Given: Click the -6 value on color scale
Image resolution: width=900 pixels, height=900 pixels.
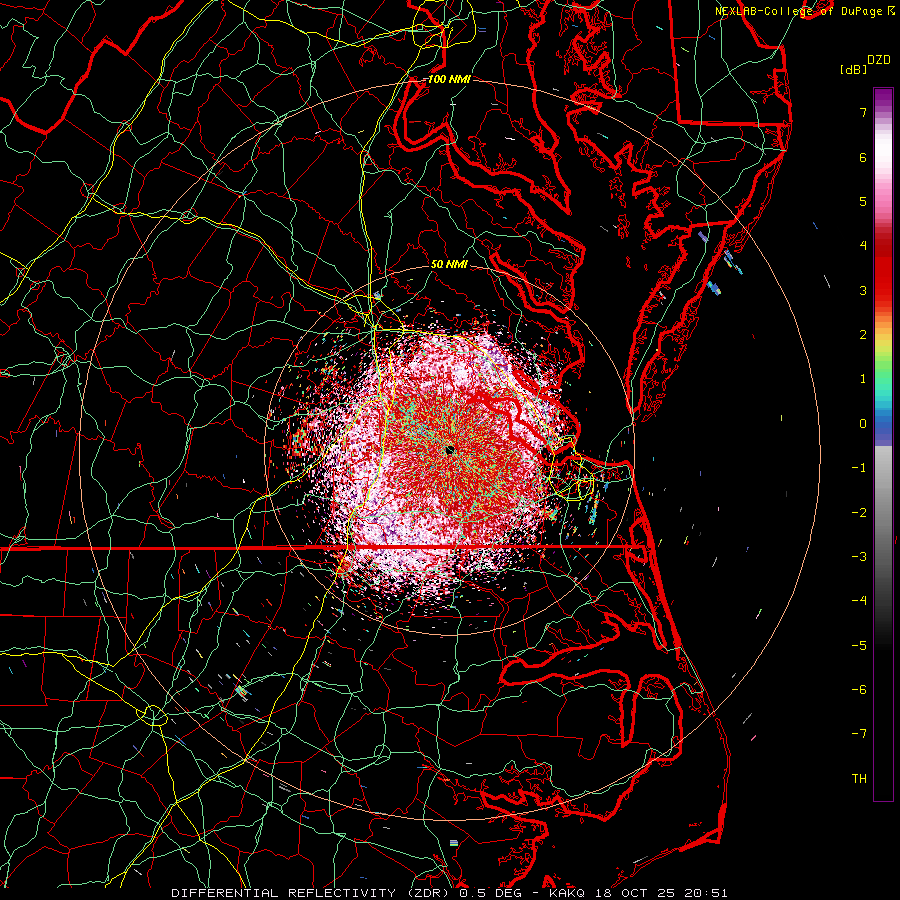Looking at the screenshot, I should tap(859, 690).
